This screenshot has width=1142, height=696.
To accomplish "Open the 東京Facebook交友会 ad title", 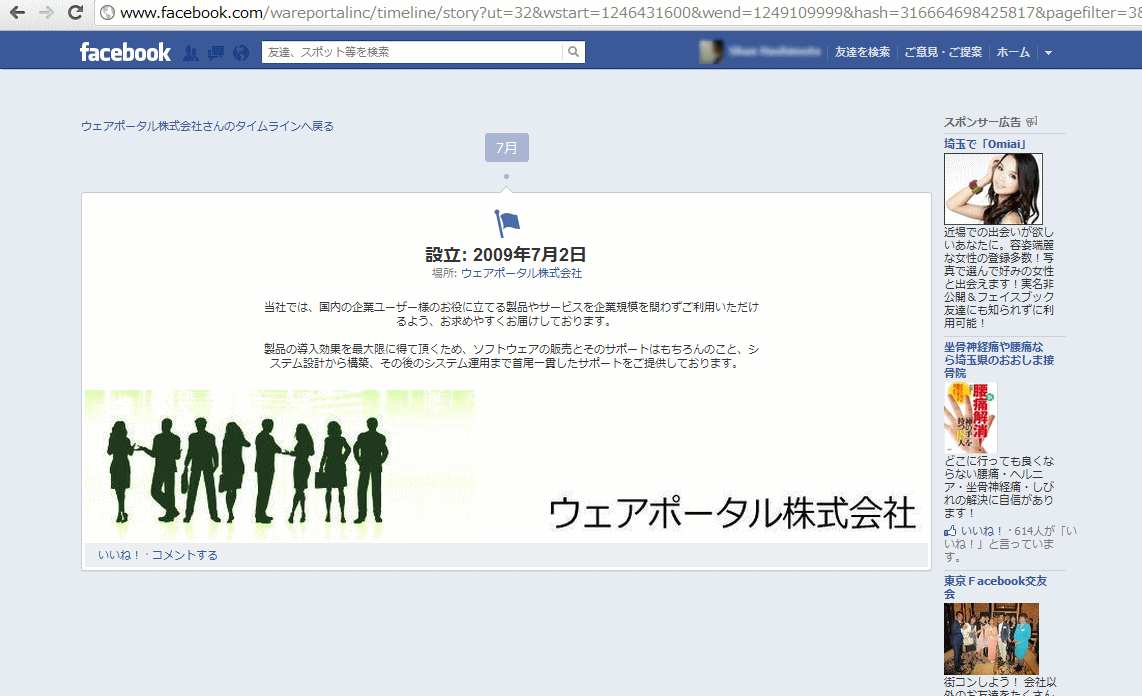I will coord(996,587).
